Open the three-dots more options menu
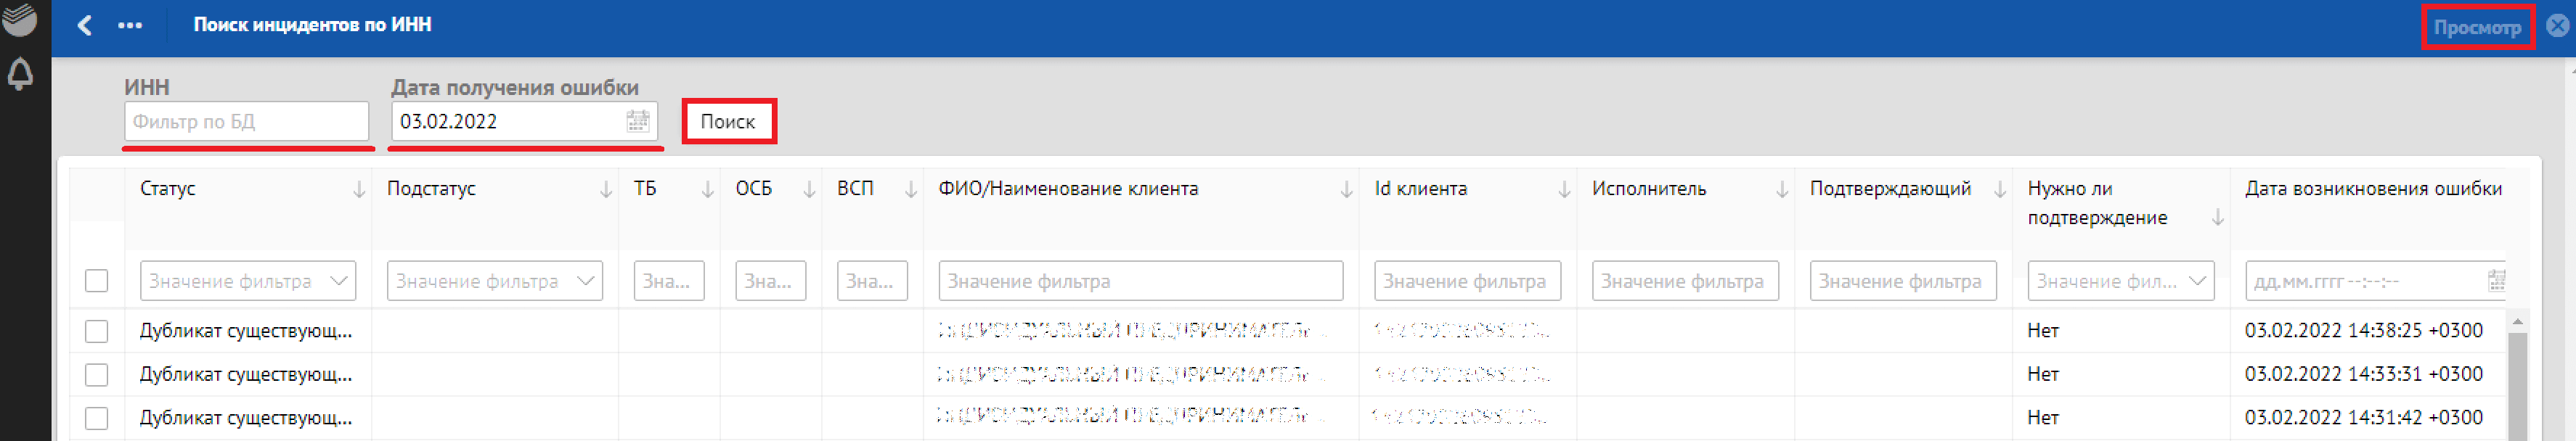 130,25
